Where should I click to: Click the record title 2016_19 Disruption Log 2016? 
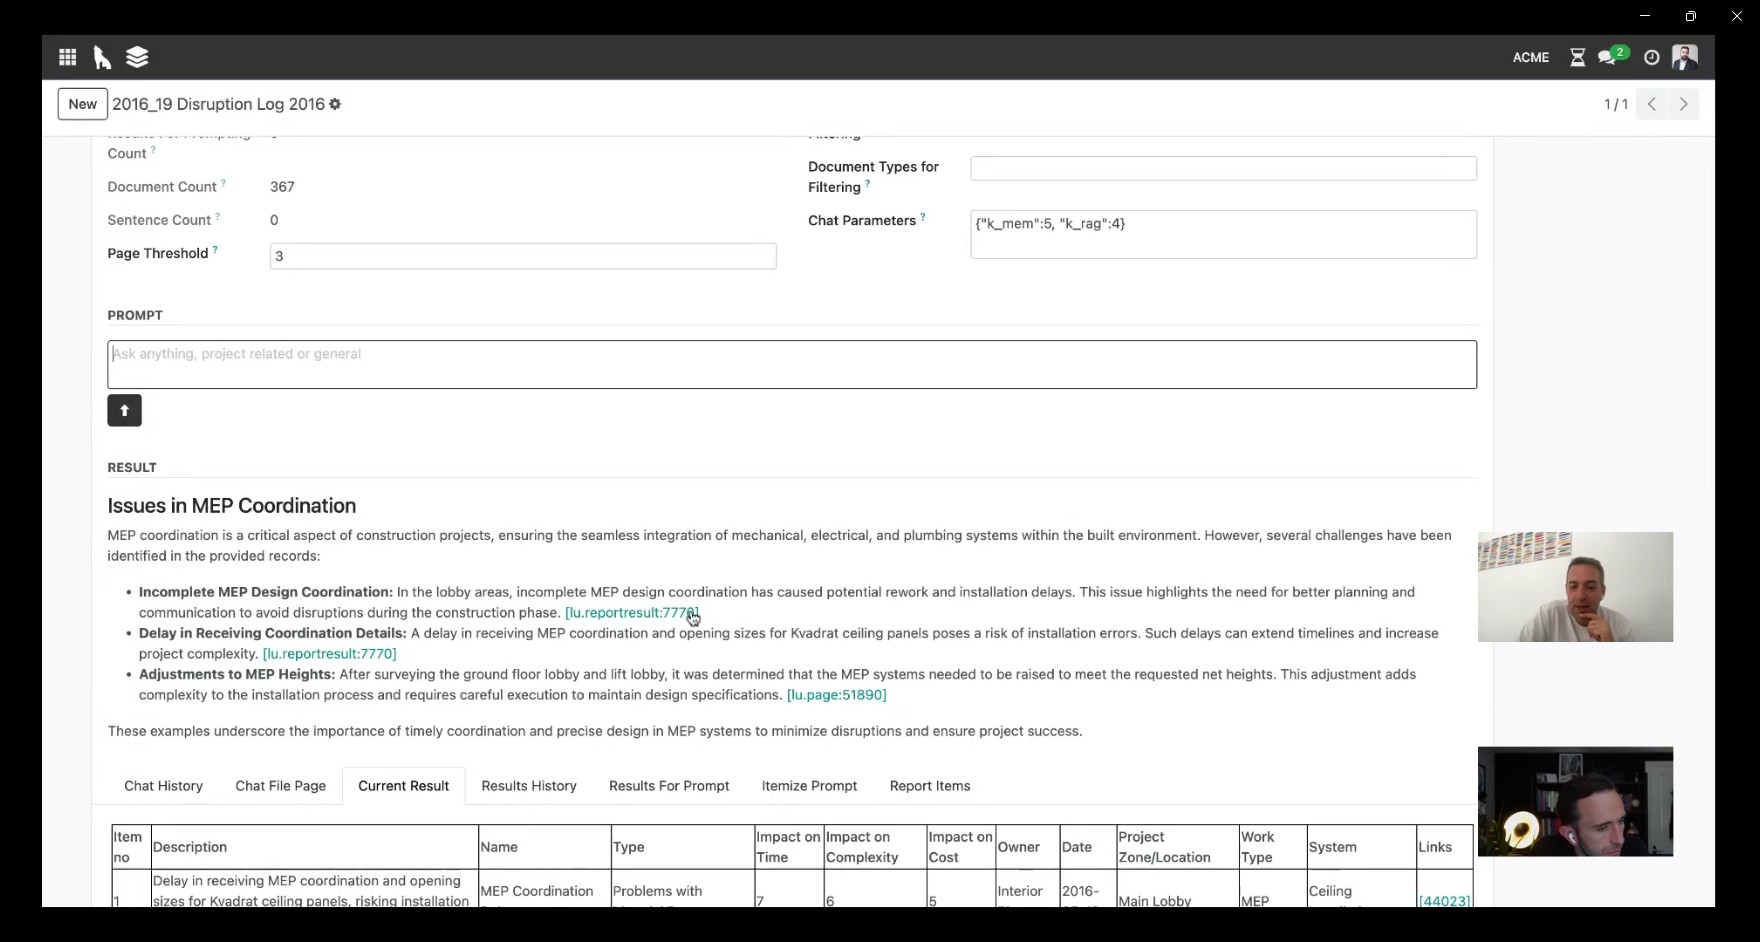coord(218,104)
